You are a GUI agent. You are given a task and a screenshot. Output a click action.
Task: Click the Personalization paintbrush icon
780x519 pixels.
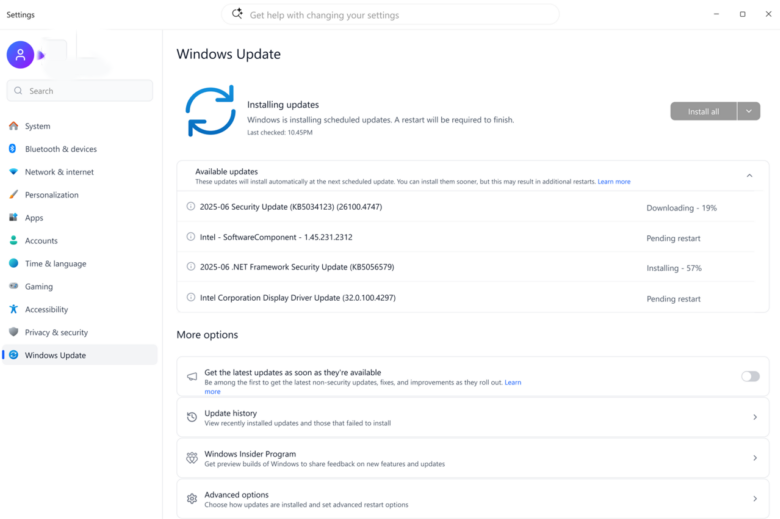[13, 195]
